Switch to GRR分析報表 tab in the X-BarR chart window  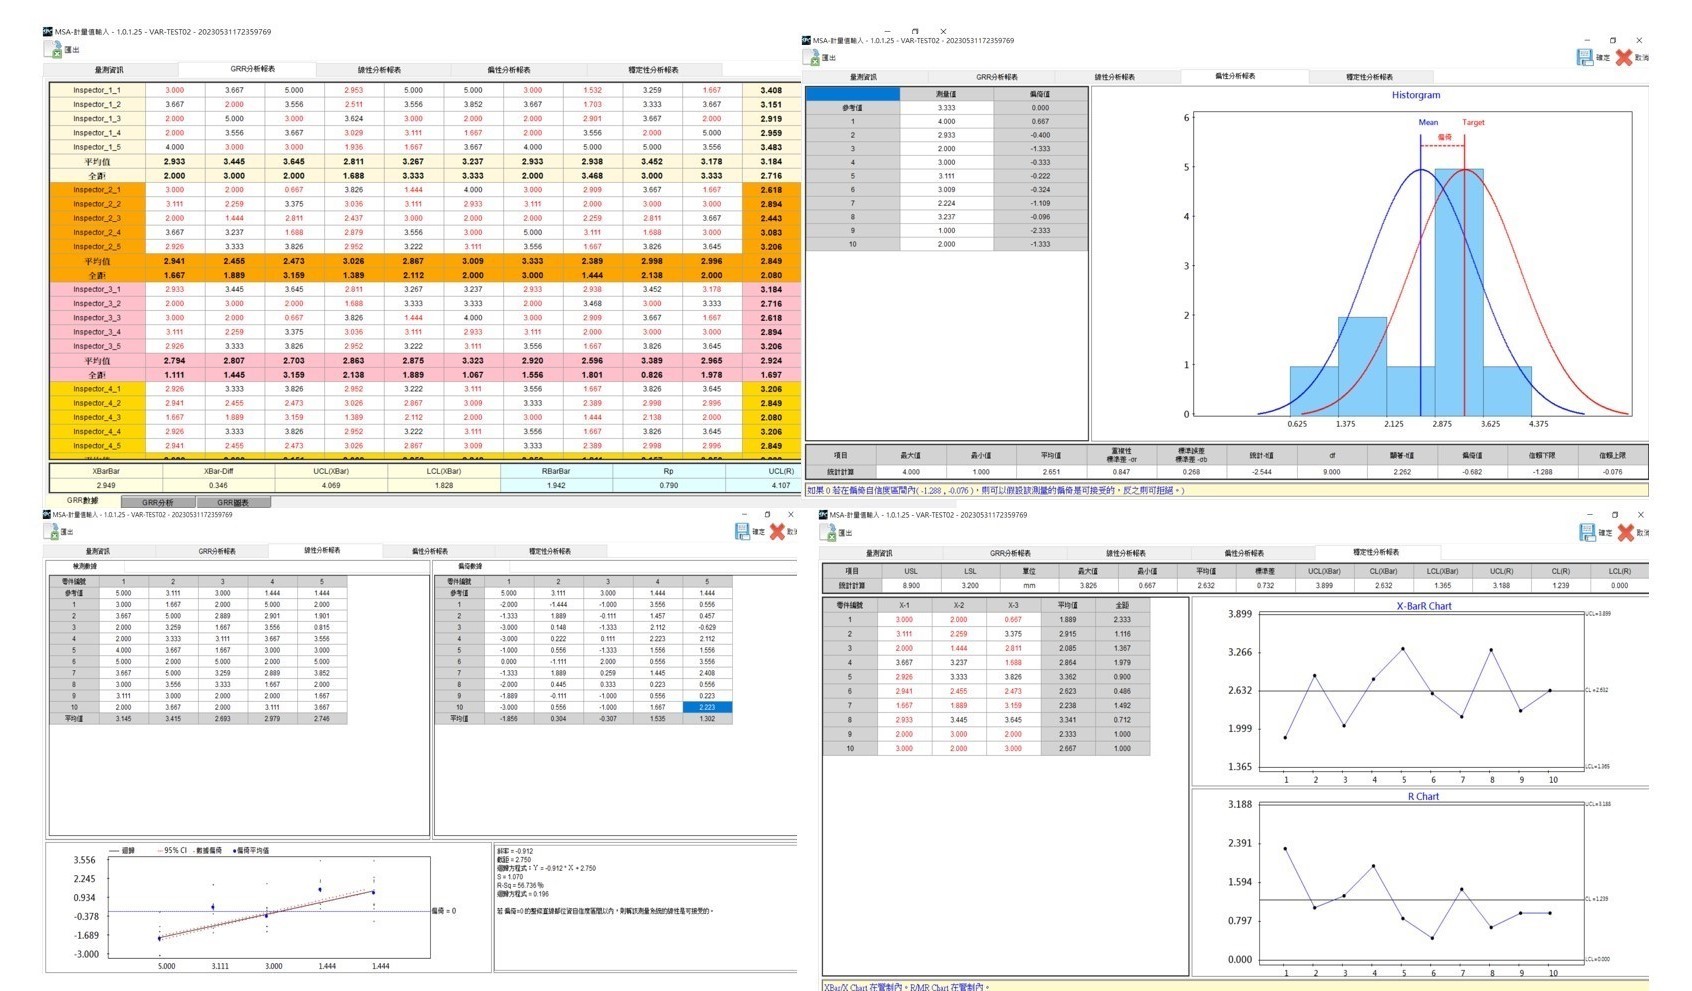pyautogui.click(x=1010, y=553)
